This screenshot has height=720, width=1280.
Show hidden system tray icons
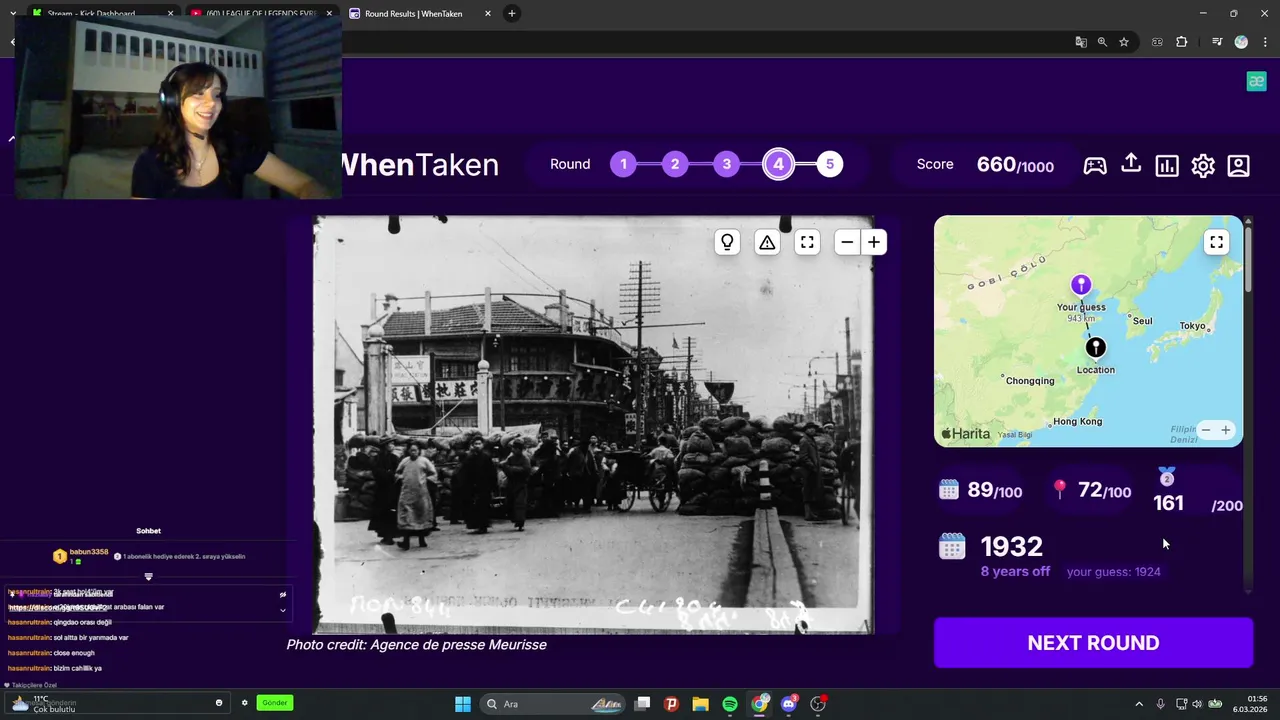pyautogui.click(x=1138, y=704)
